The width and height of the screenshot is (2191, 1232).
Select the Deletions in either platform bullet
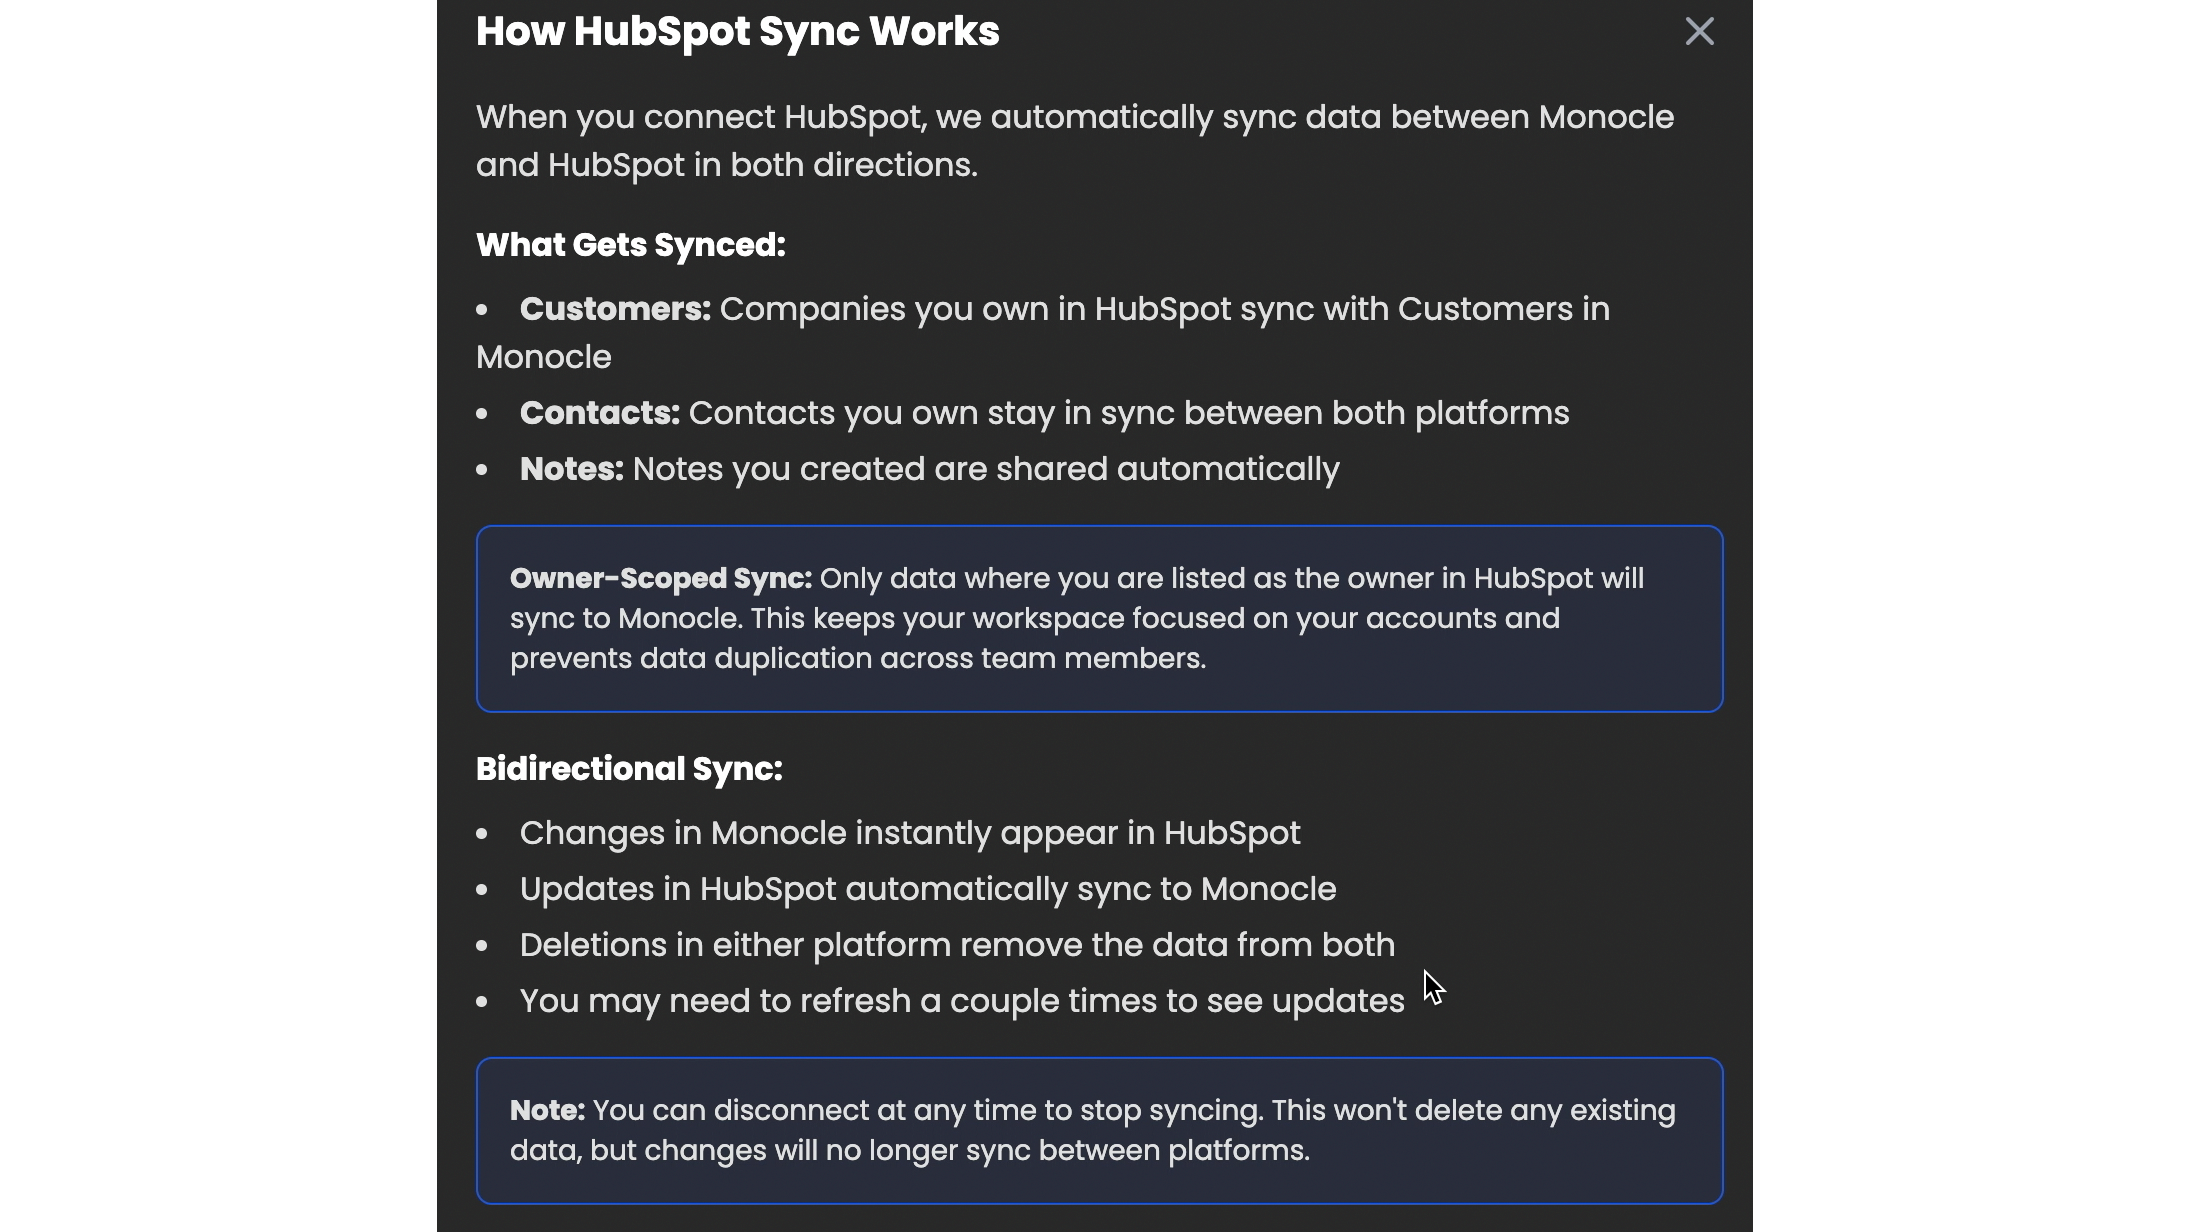click(x=957, y=944)
